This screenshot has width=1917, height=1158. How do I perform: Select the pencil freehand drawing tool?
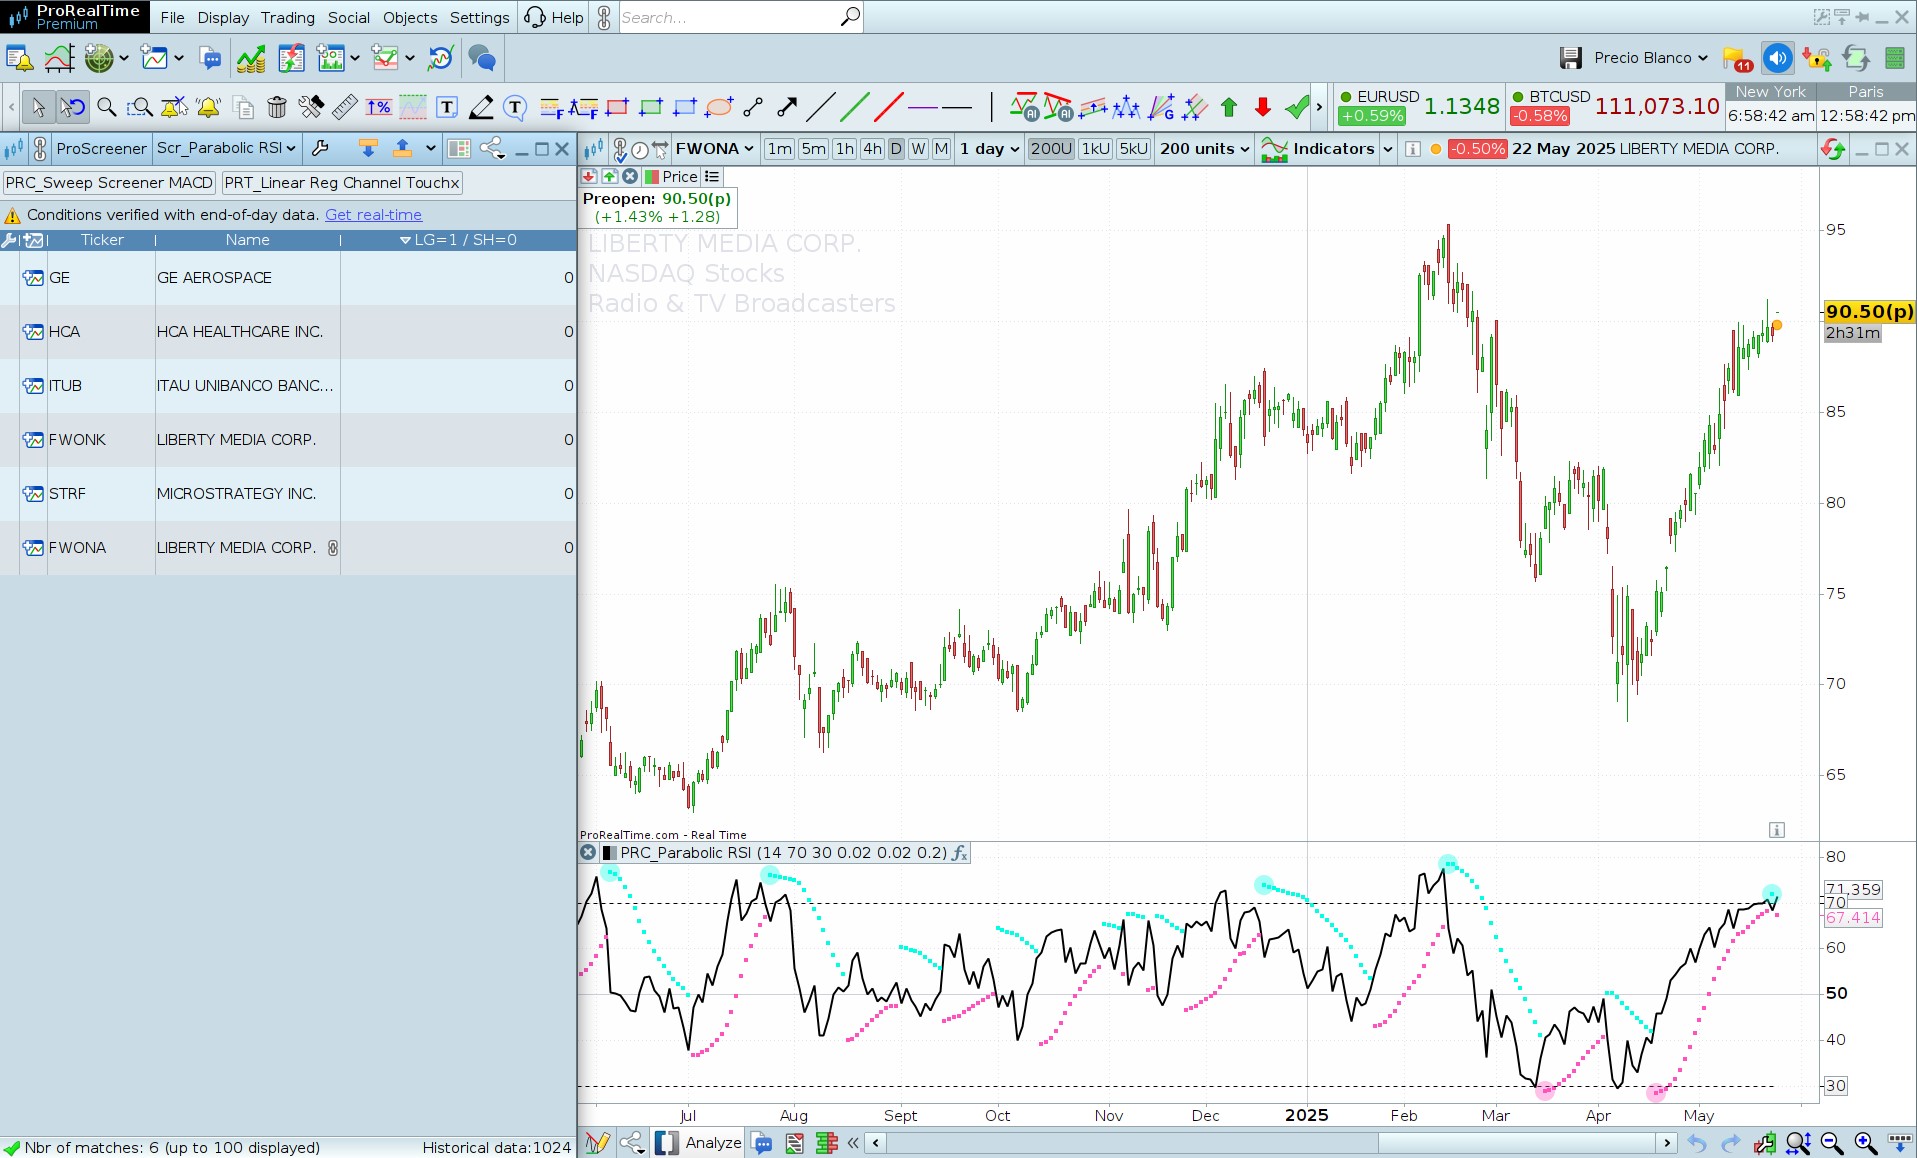(x=481, y=107)
